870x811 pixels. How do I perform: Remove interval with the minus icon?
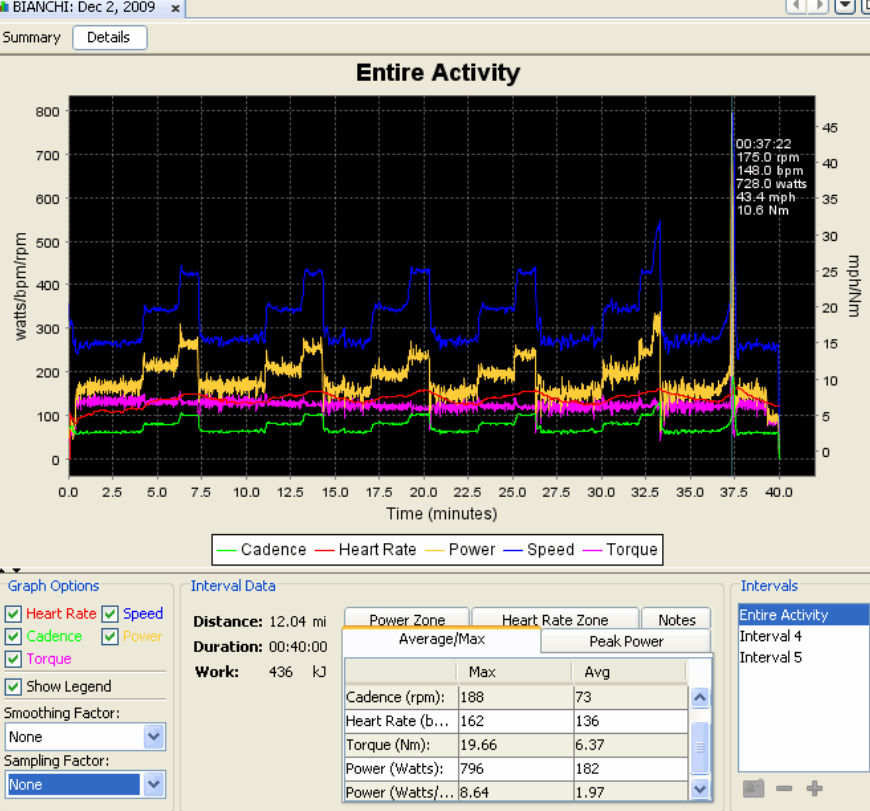[784, 788]
